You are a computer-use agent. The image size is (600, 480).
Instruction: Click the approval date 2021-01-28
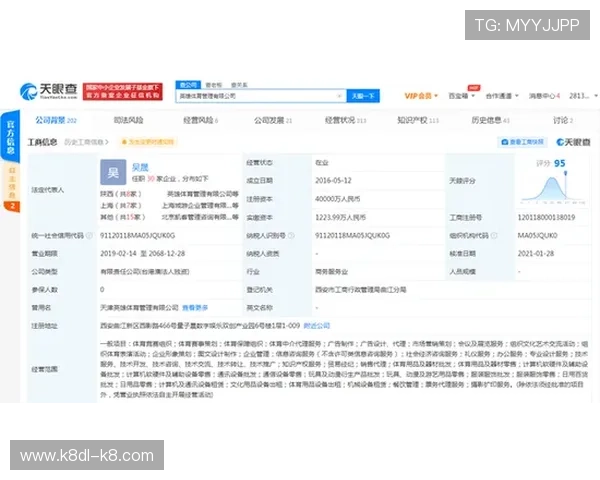(x=536, y=253)
